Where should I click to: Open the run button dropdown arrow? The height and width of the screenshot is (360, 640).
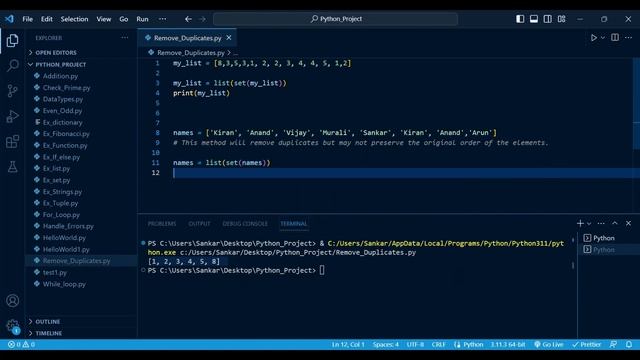point(603,38)
